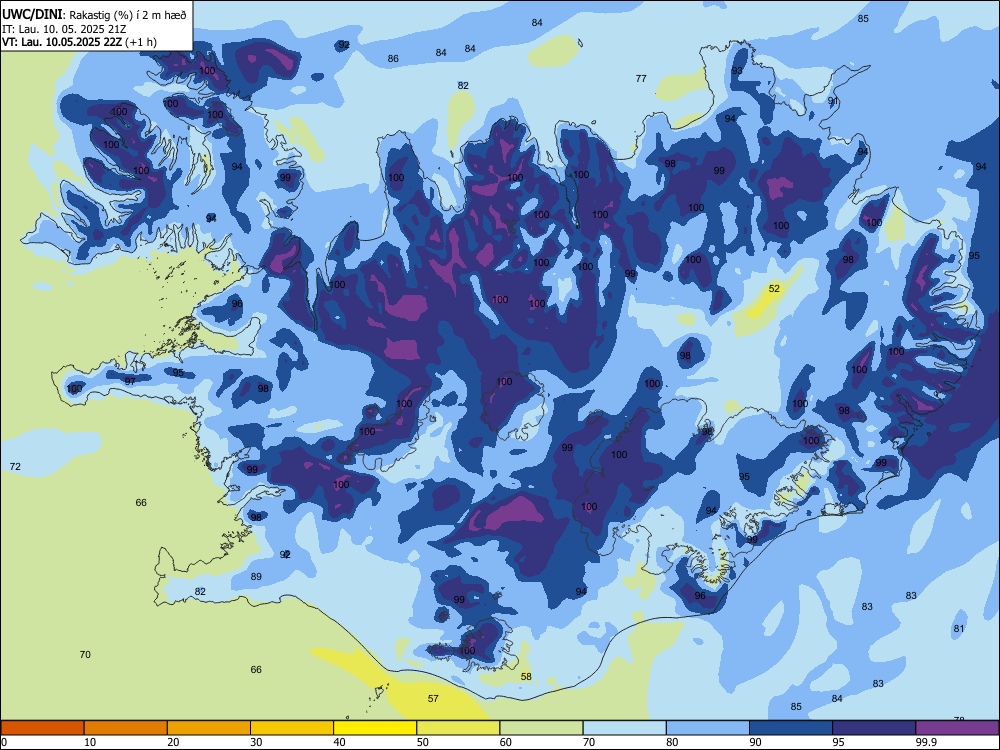The image size is (1000, 750).
Task: Select the 'IT: Lau. 10. 05. 2025 21Z' line
Action: pos(66,29)
